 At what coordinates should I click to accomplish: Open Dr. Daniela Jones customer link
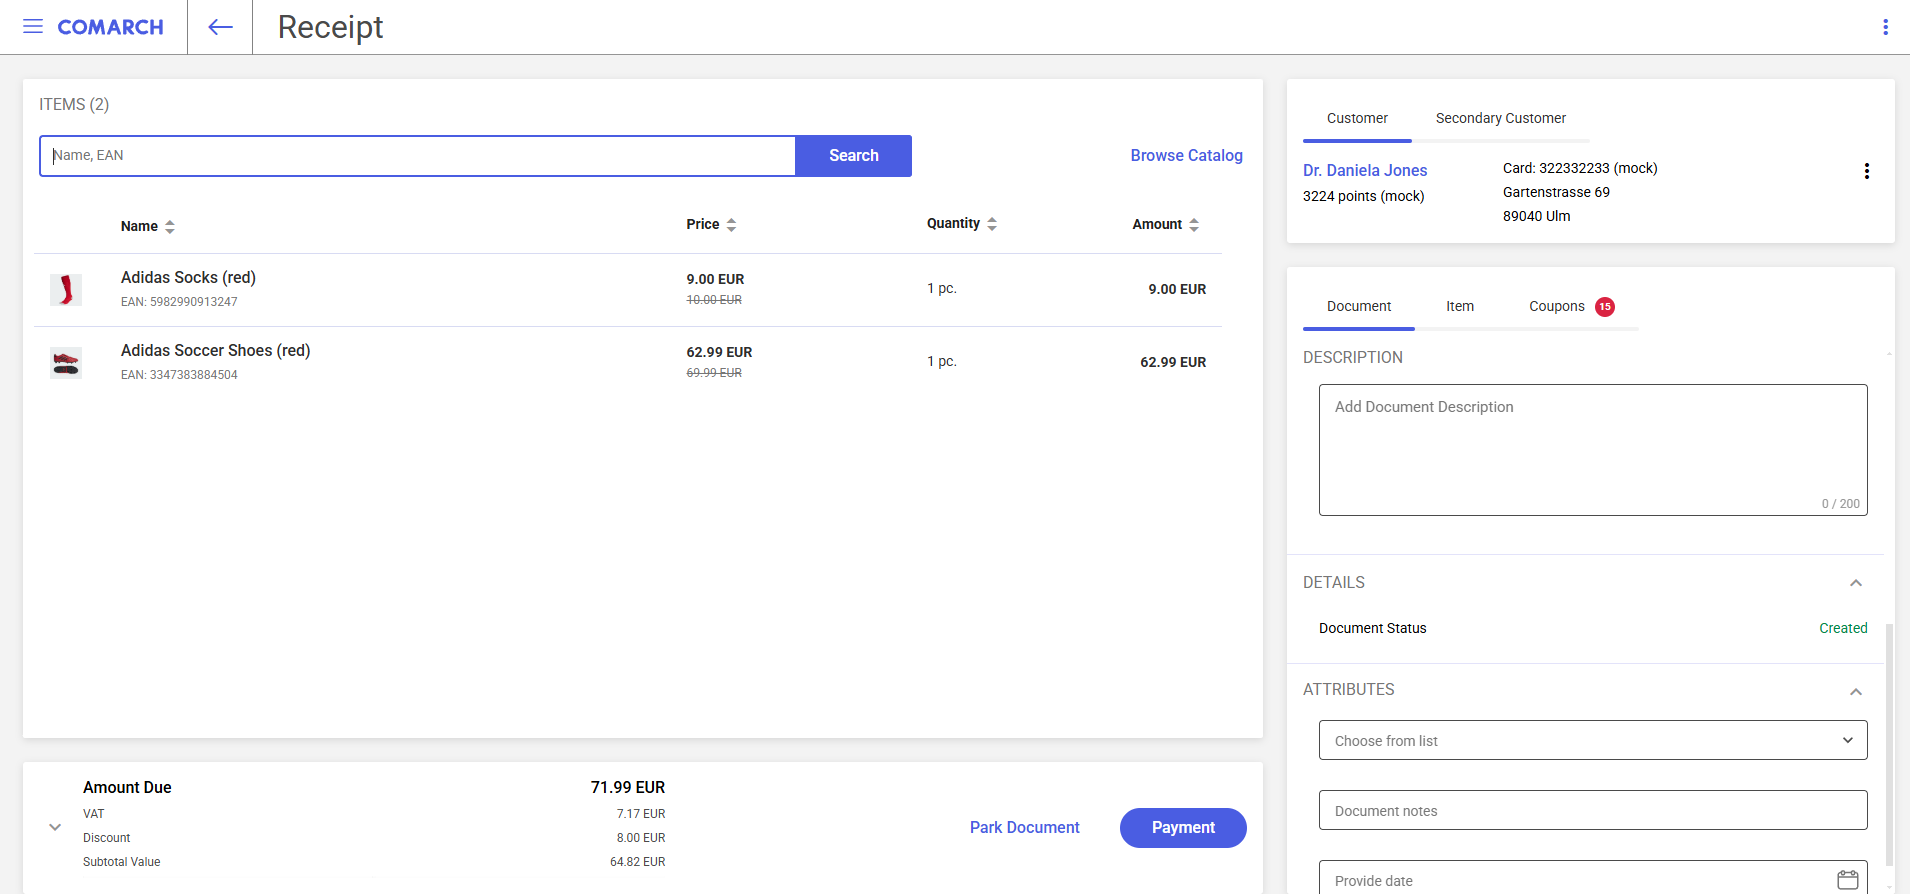click(x=1365, y=171)
